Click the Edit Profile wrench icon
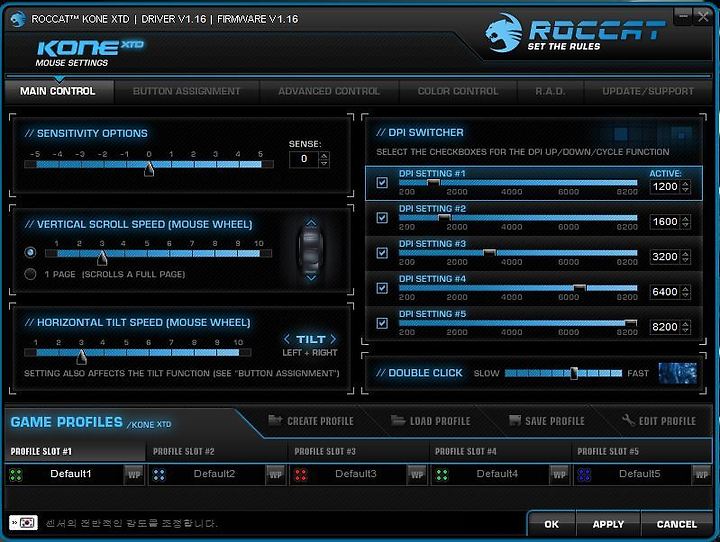The width and height of the screenshot is (720, 542). point(628,420)
